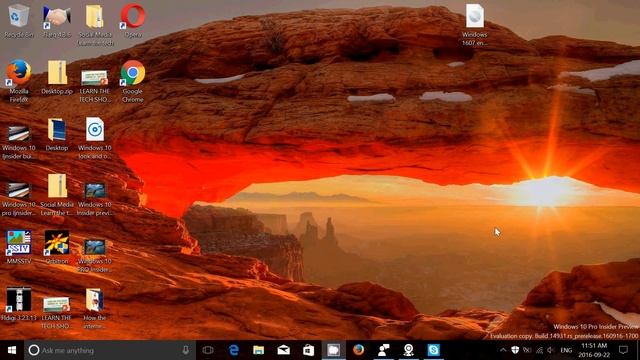
Task: Change input language via ENG indicator
Action: point(566,350)
